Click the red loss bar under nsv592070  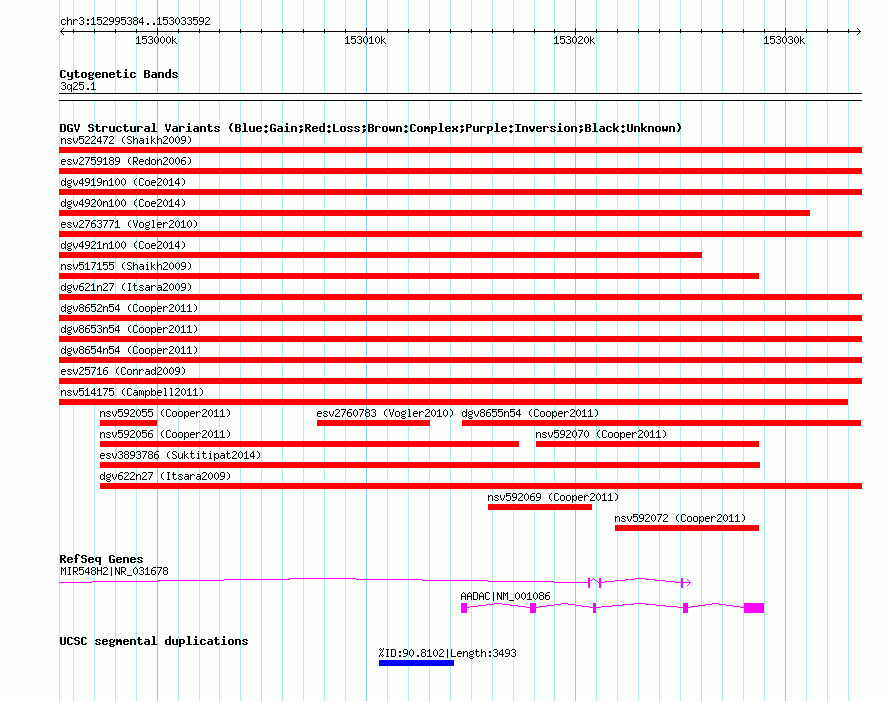648,444
